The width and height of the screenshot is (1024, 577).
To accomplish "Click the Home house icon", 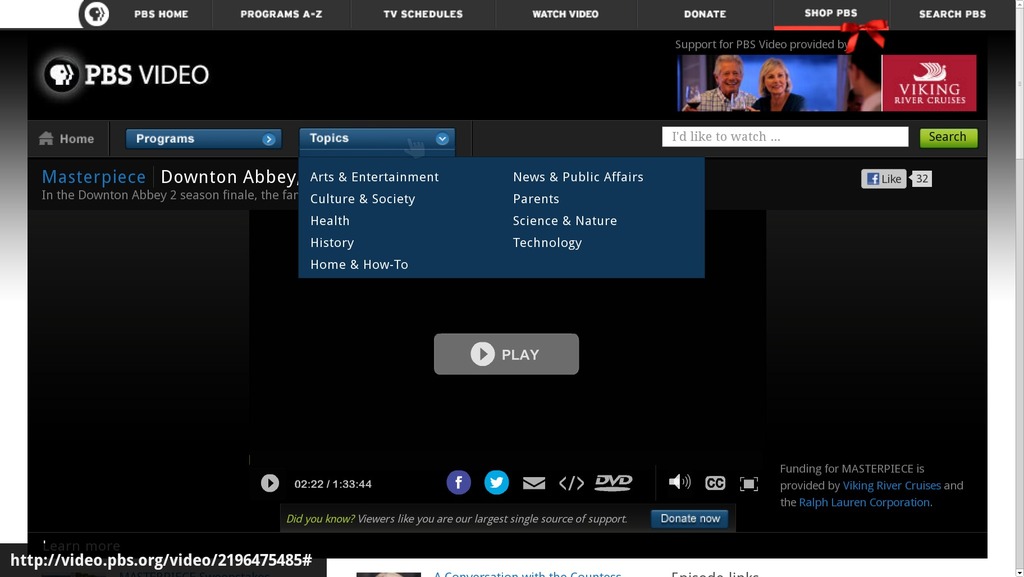I will coord(46,138).
